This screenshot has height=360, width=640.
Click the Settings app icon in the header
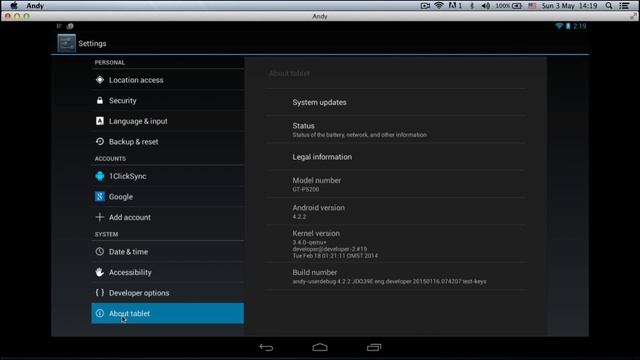pyautogui.click(x=66, y=43)
